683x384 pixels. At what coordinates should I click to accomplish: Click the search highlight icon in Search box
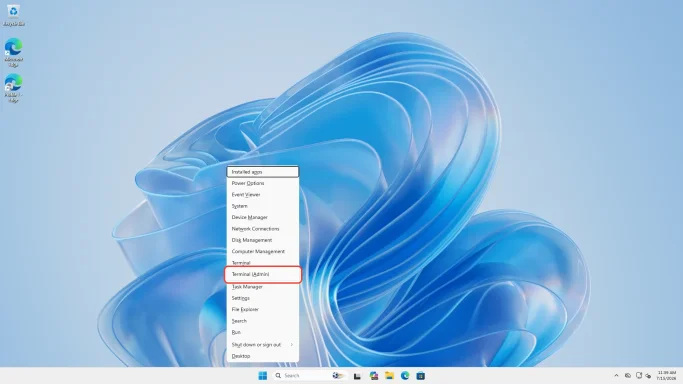[x=338, y=376]
